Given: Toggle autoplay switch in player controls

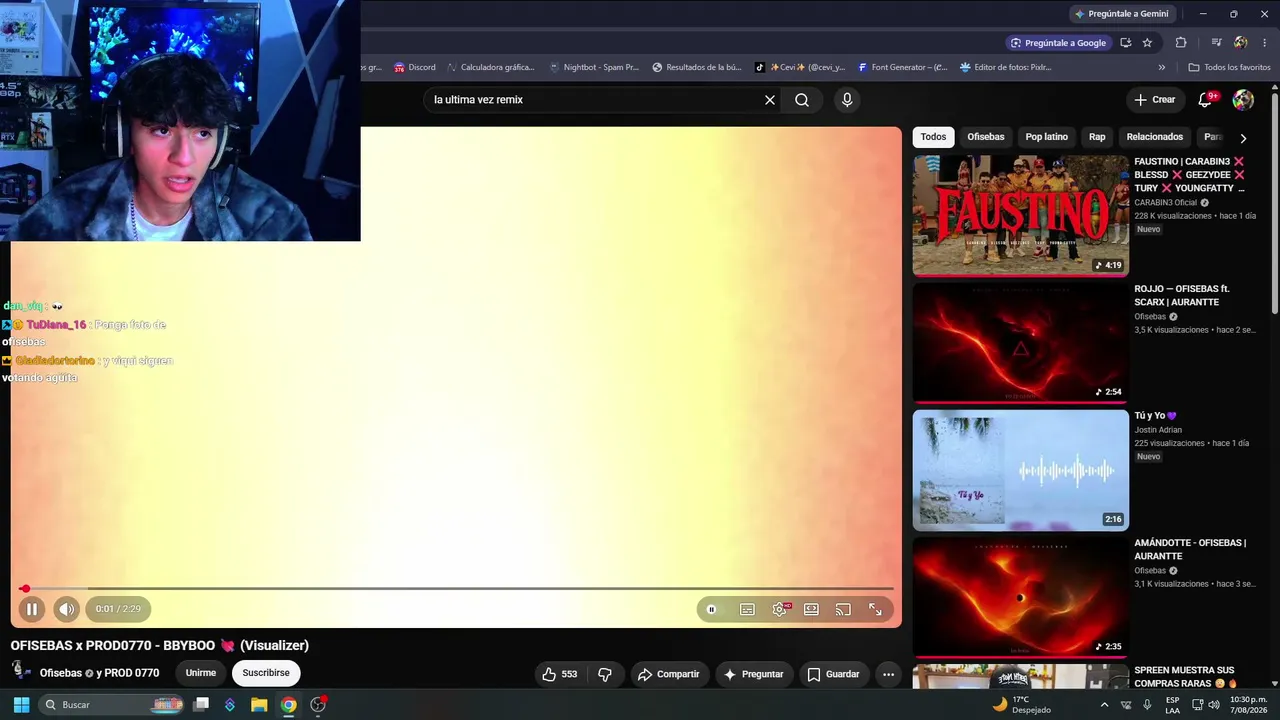Looking at the screenshot, I should pyautogui.click(x=711, y=609).
